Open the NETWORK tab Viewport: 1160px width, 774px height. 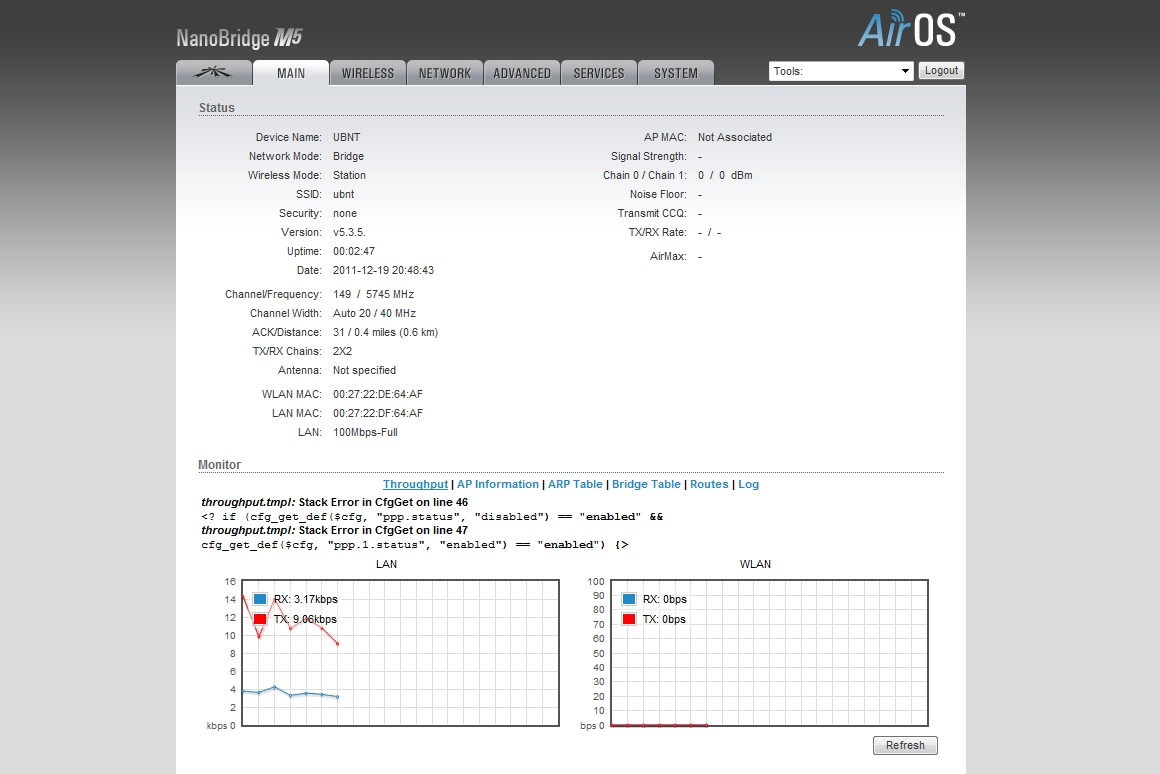[445, 73]
